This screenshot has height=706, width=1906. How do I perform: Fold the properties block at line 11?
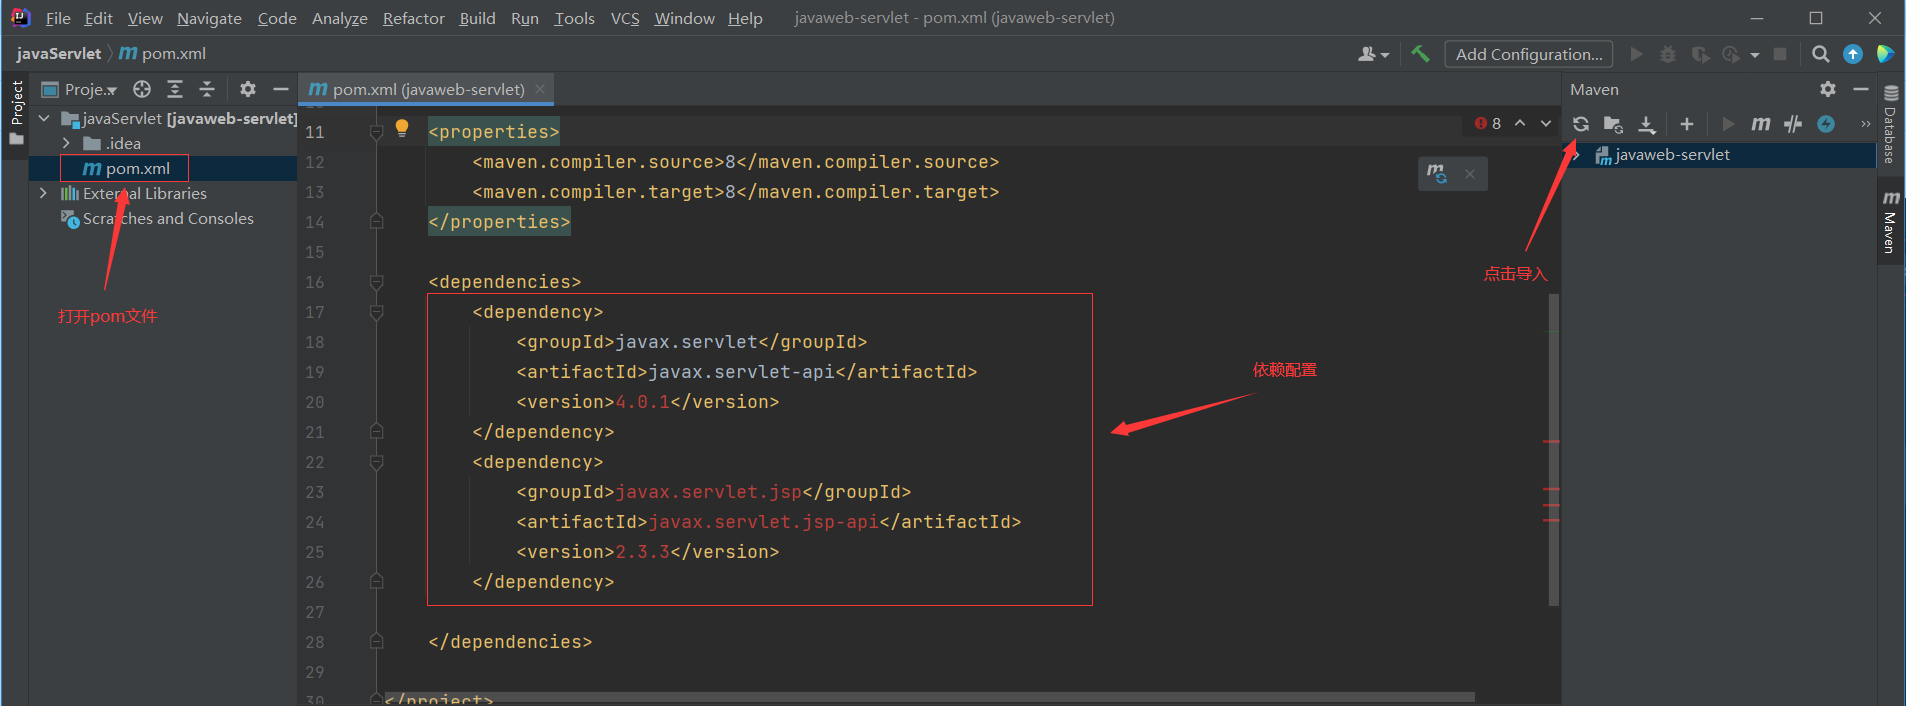click(x=377, y=132)
